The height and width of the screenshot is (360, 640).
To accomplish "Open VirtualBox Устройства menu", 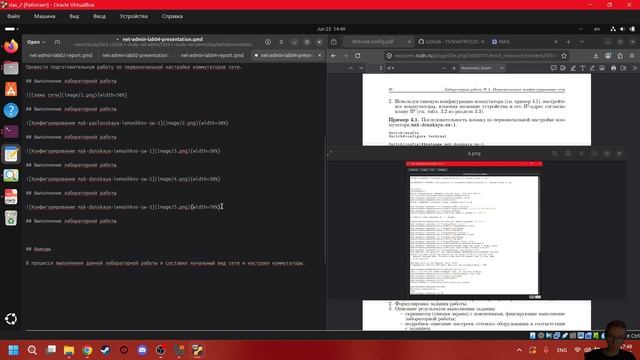I will [x=134, y=16].
